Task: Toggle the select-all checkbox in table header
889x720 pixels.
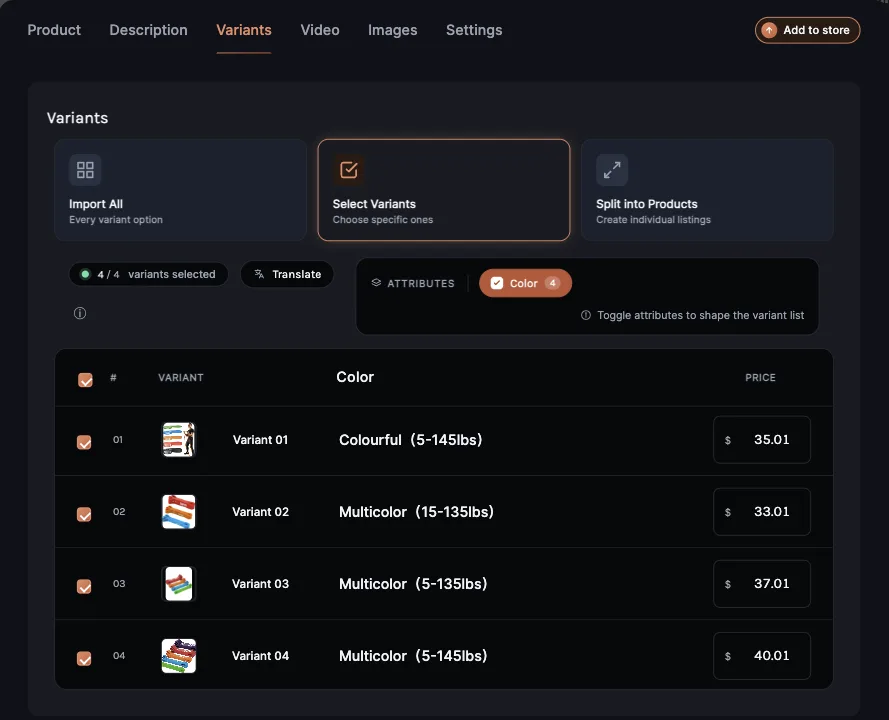Action: (85, 380)
